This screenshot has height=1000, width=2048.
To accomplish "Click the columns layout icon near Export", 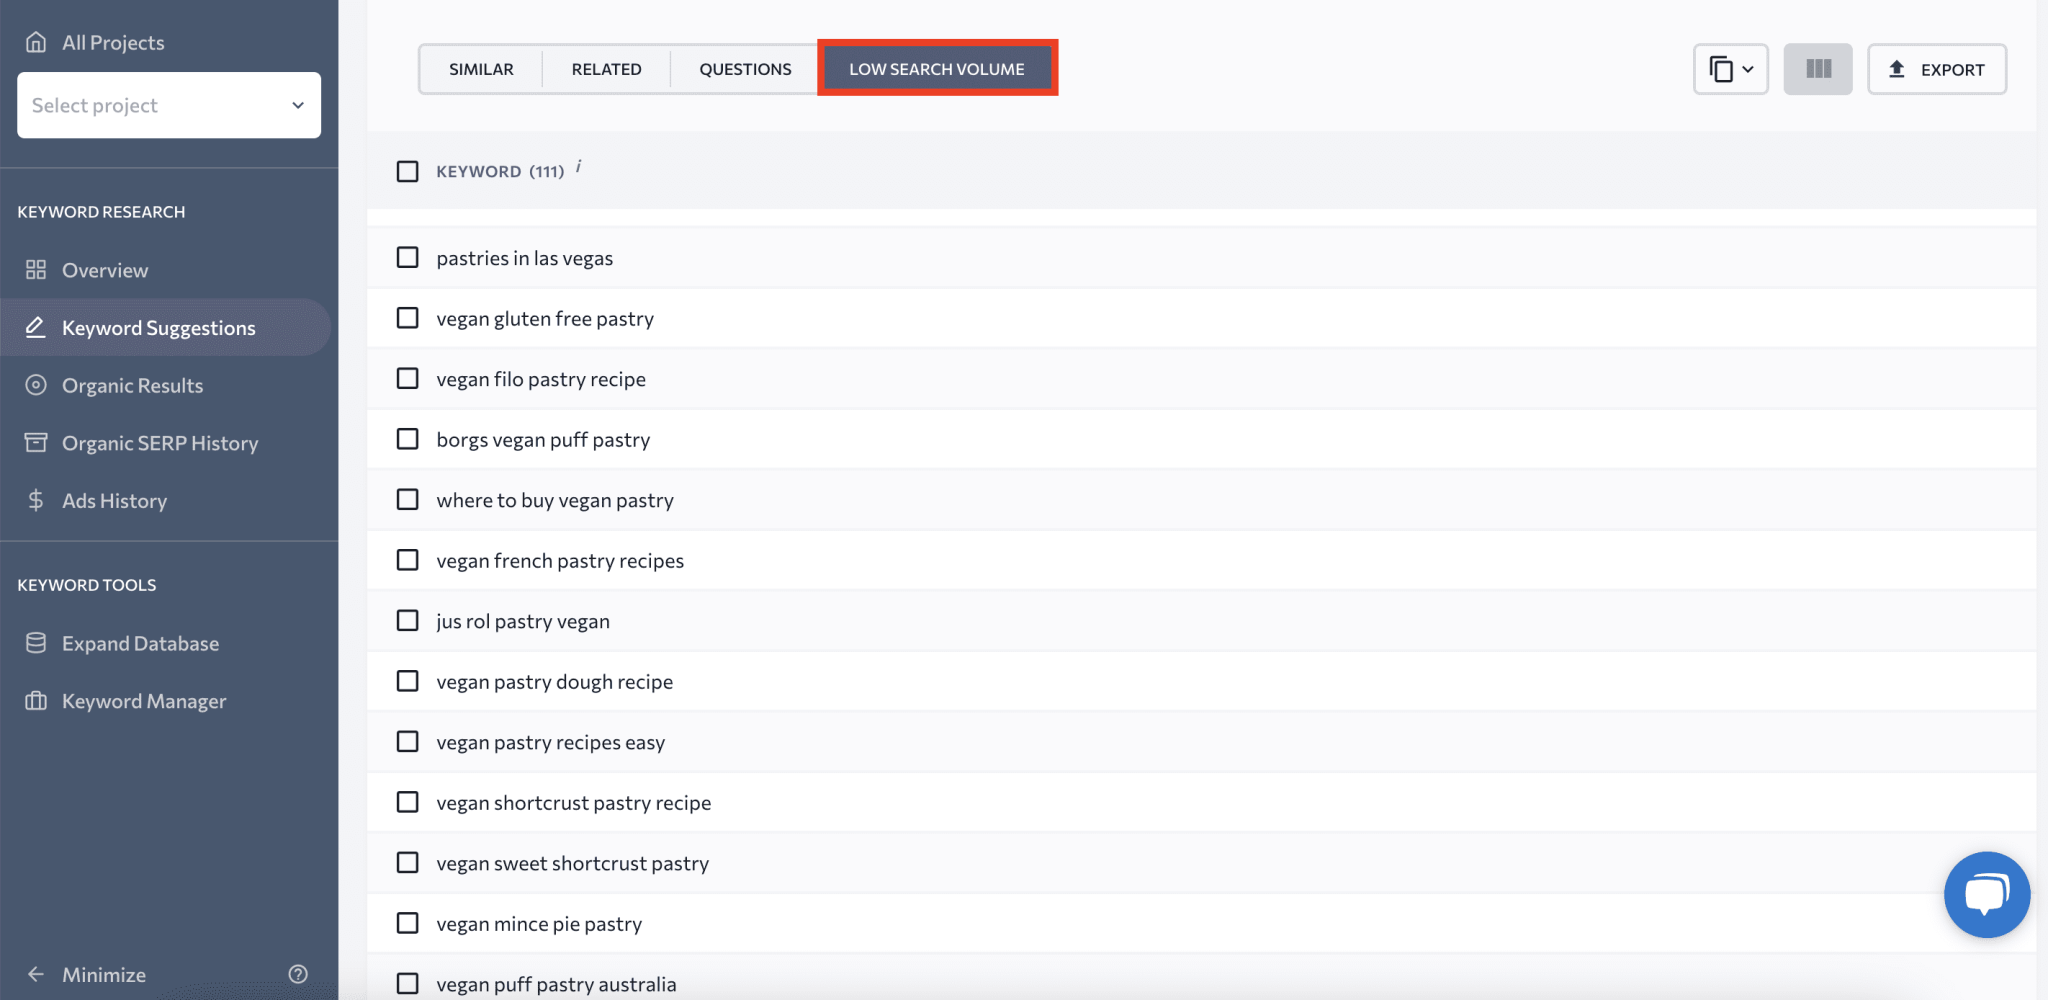I will tap(1818, 68).
